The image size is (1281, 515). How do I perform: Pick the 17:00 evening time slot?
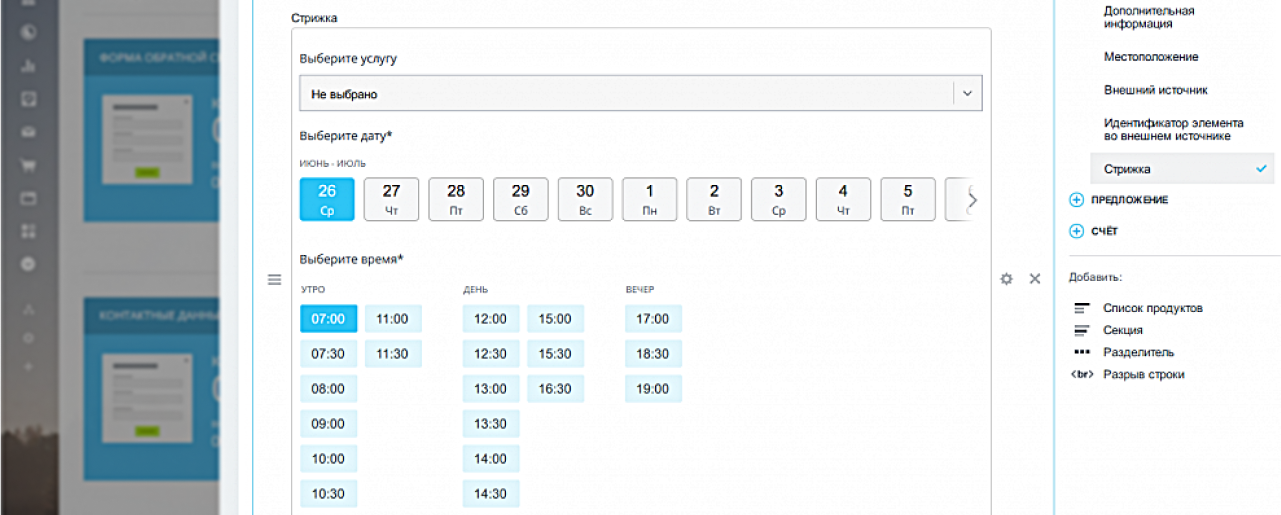click(x=653, y=319)
